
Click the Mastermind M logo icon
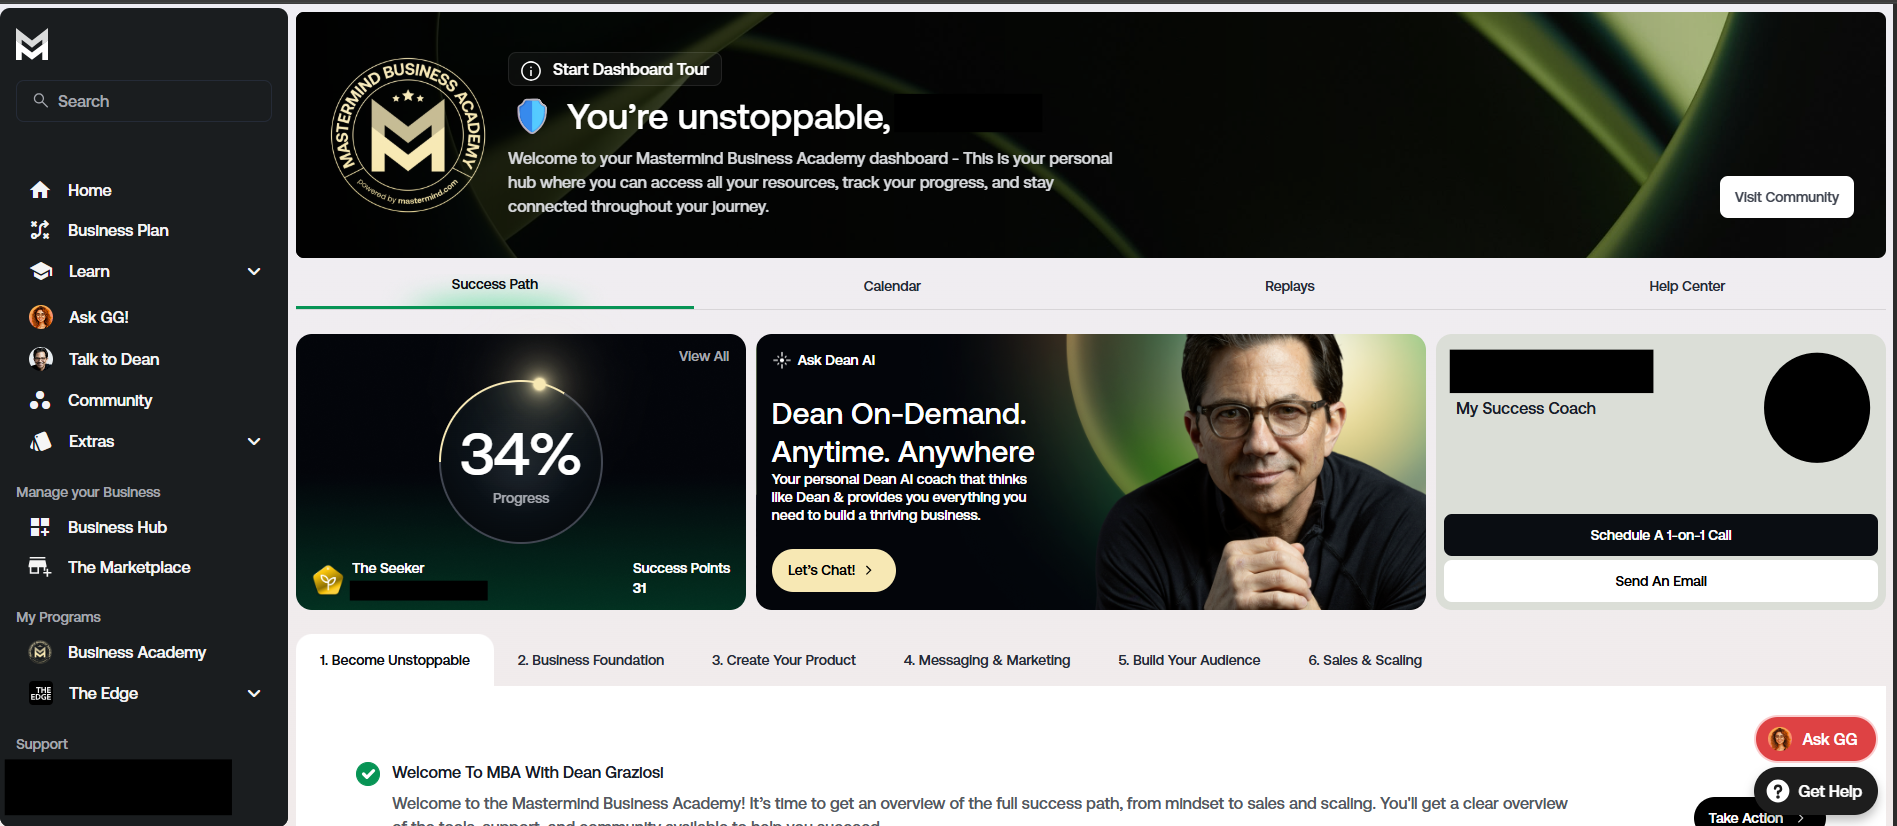click(x=32, y=44)
